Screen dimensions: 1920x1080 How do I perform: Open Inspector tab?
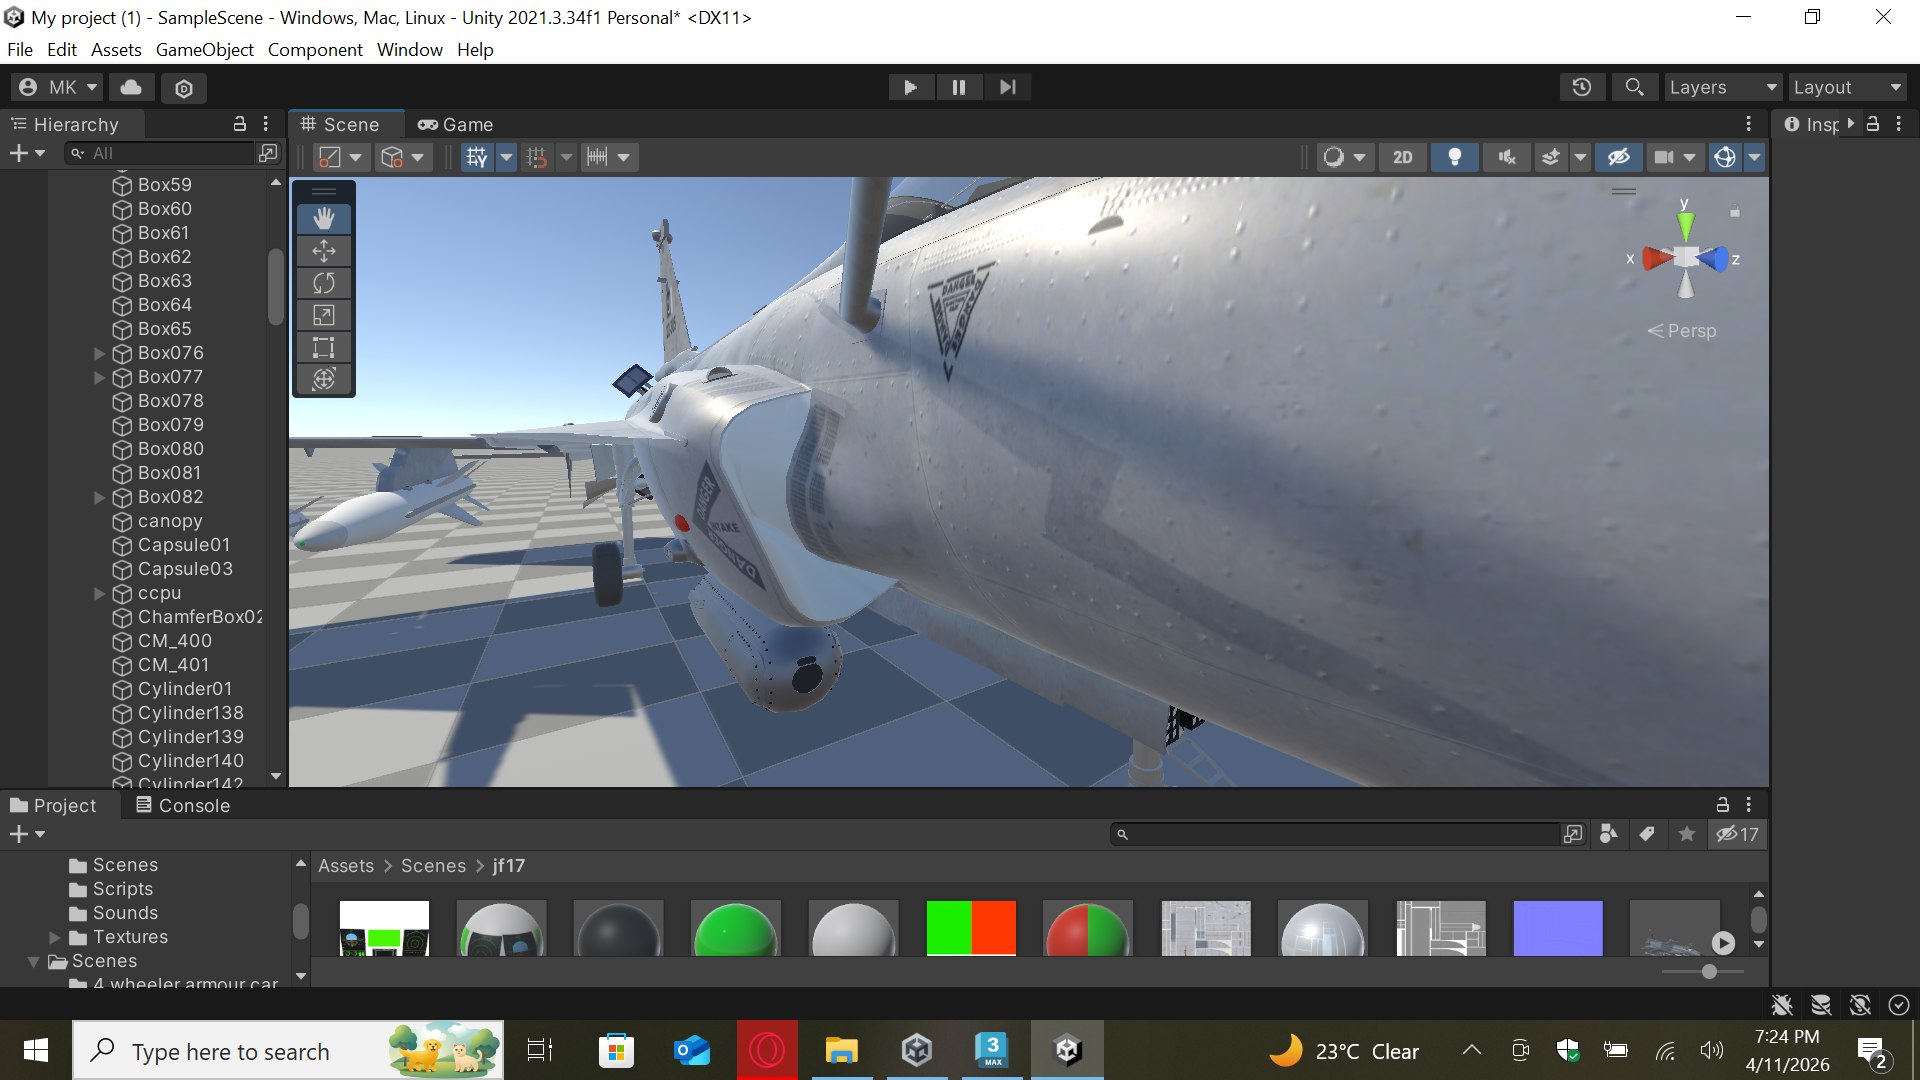(1814, 125)
